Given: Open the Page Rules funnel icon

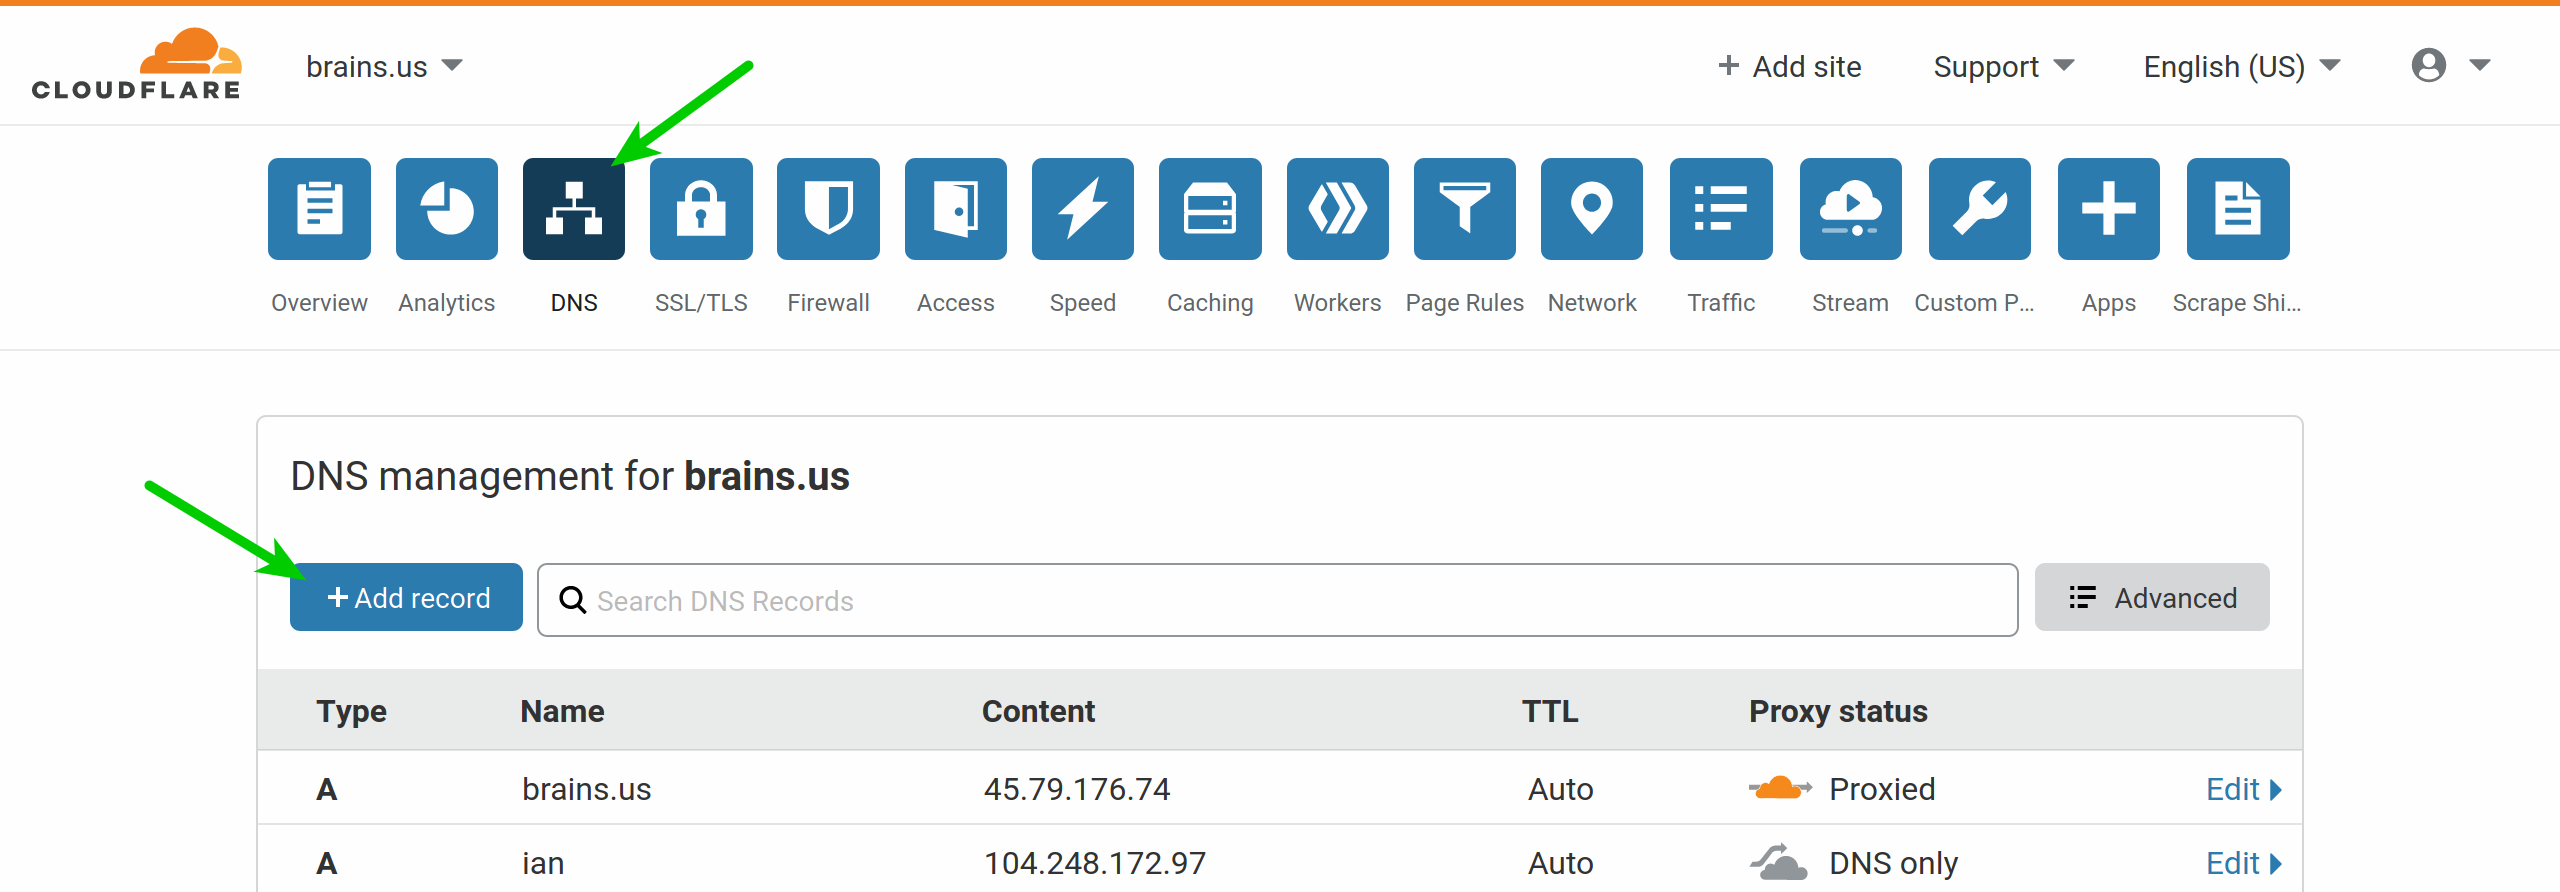Looking at the screenshot, I should (x=1465, y=209).
